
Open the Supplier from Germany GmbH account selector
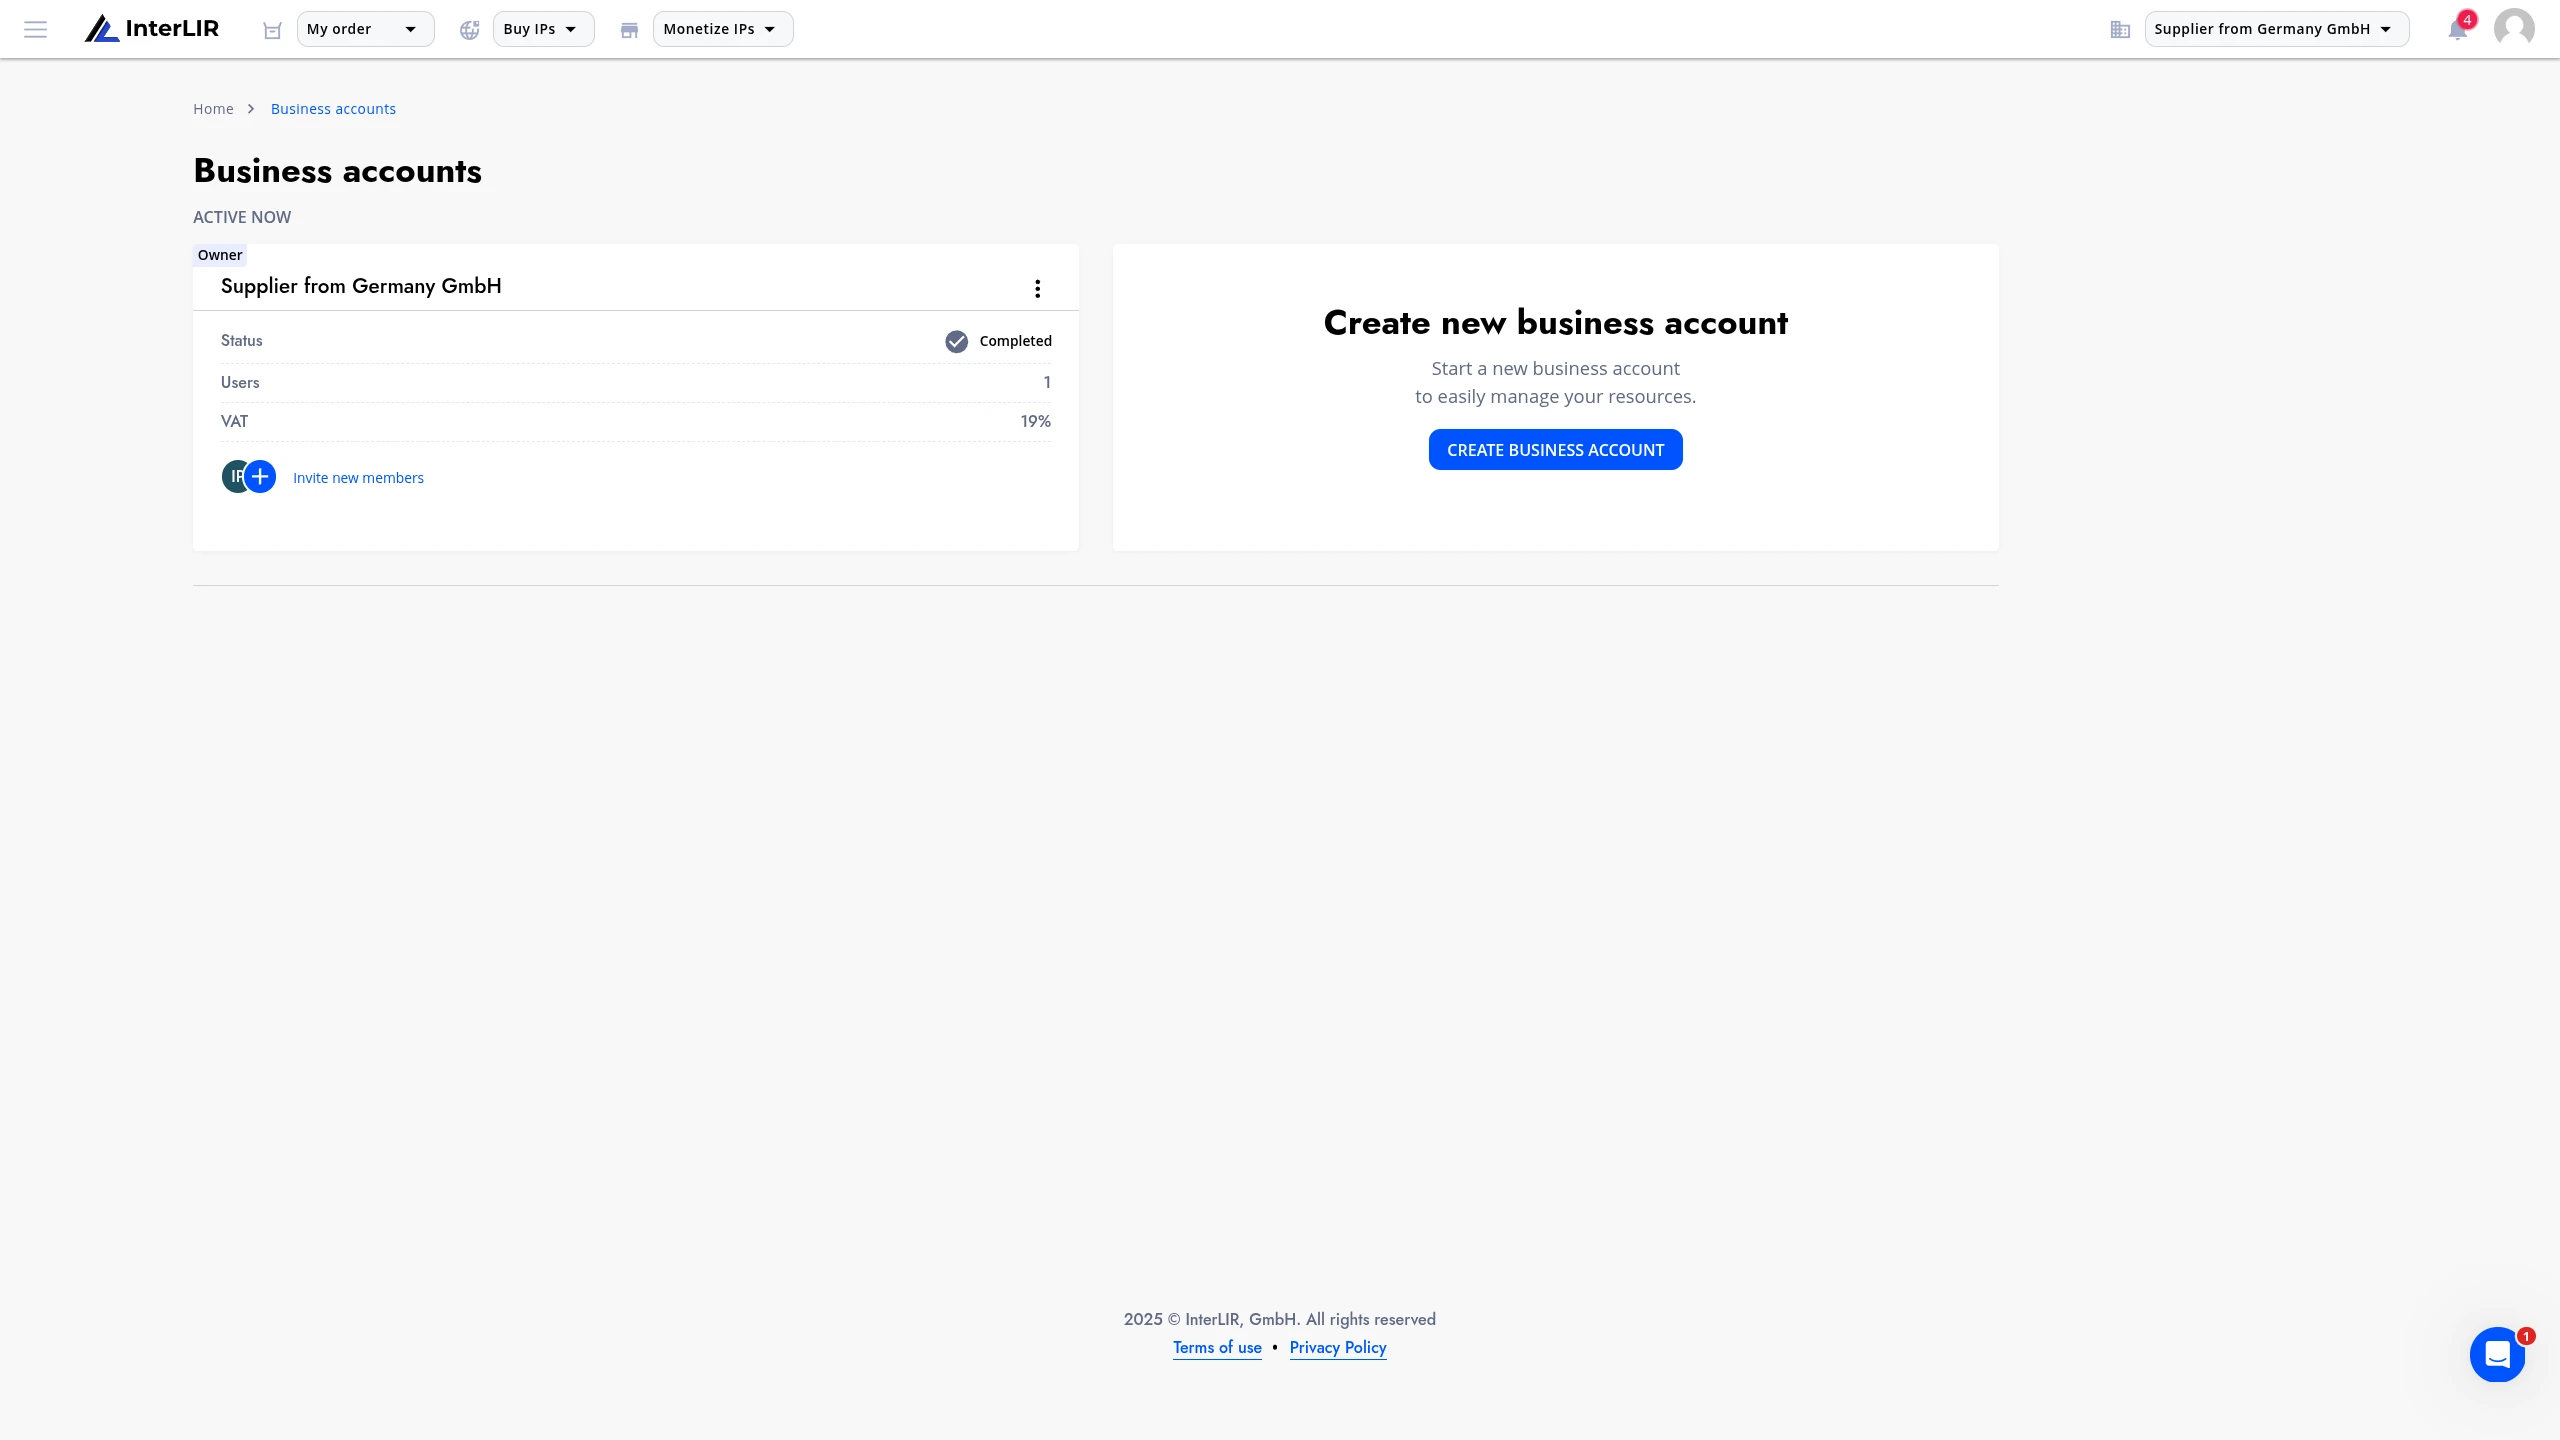pos(2277,29)
